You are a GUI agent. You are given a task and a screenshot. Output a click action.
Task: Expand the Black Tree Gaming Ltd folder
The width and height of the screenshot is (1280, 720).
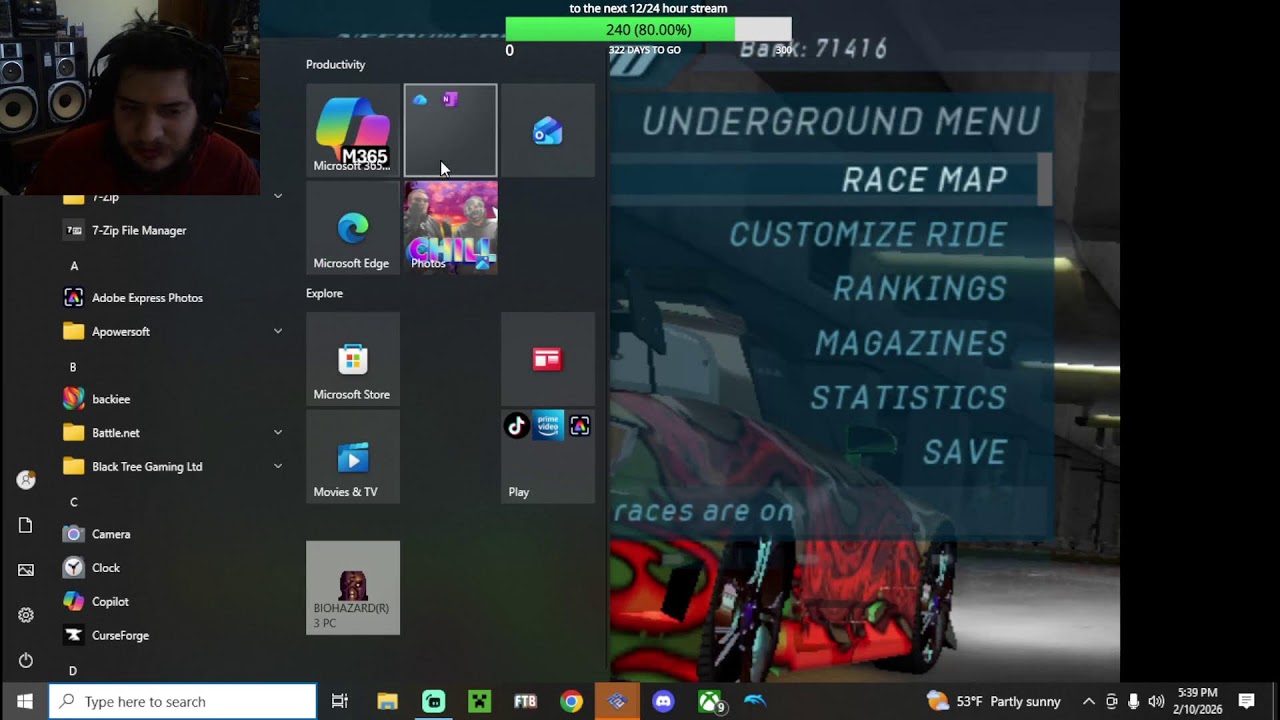pos(278,466)
